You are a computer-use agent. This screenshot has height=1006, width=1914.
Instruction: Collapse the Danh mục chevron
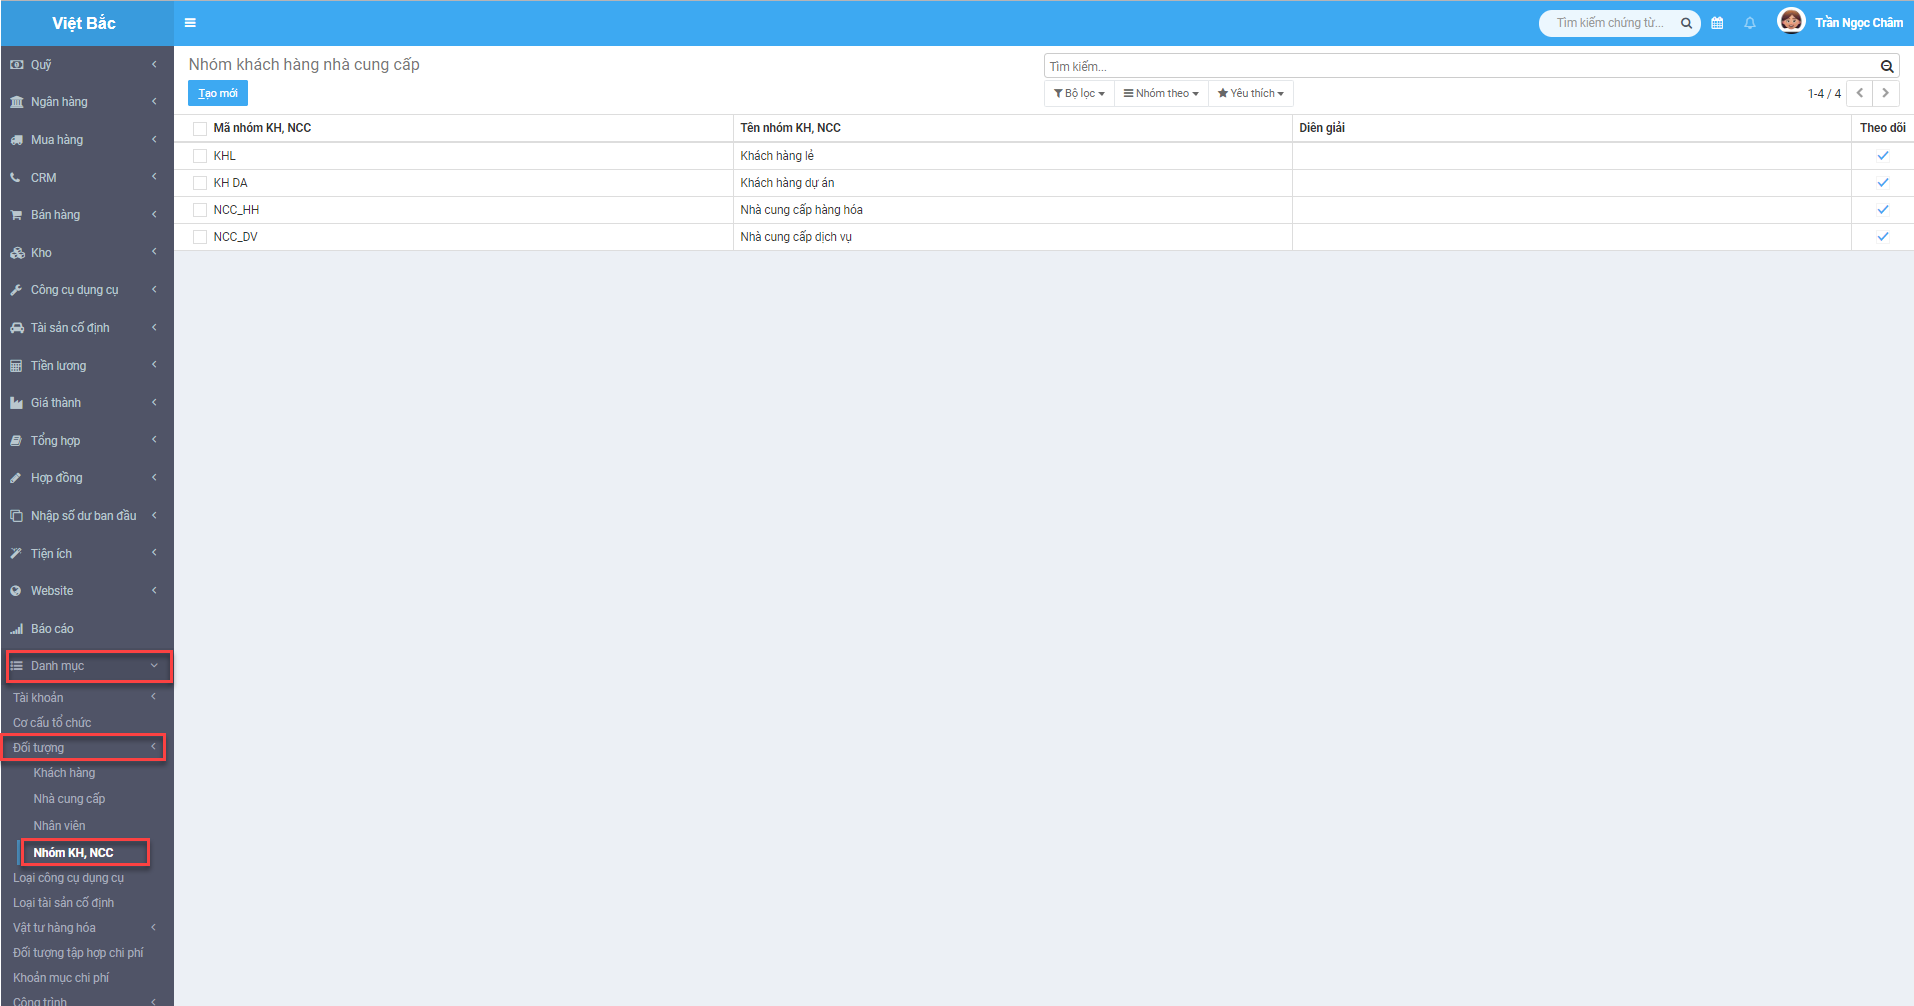tap(154, 666)
